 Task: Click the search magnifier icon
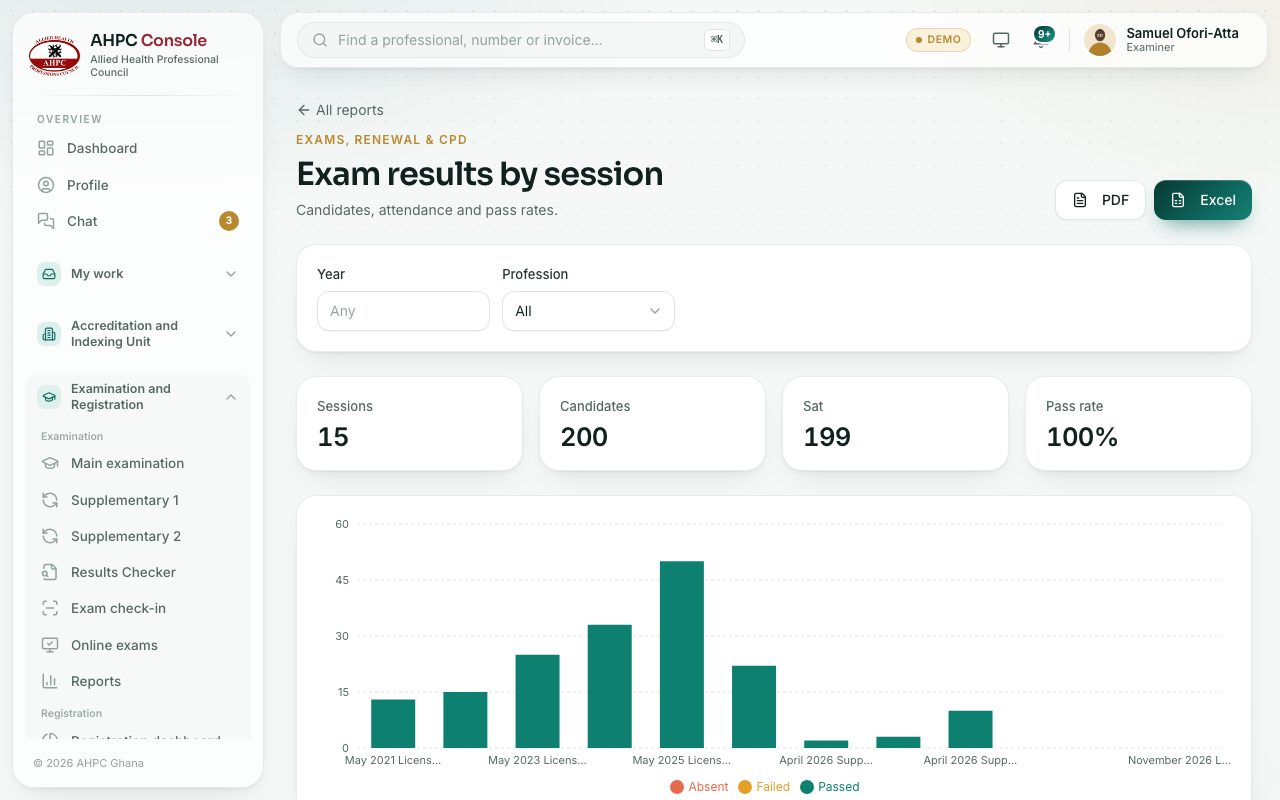[x=321, y=40]
